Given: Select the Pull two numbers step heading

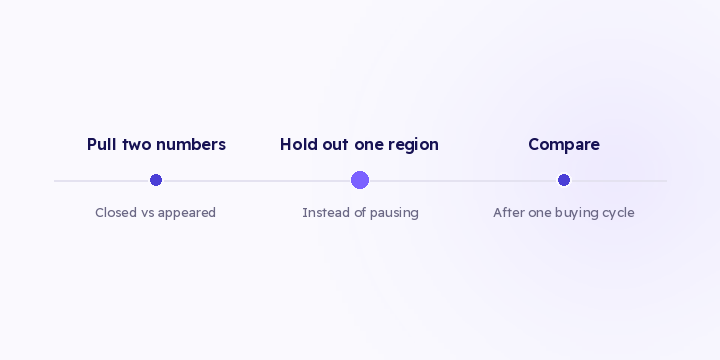Looking at the screenshot, I should pyautogui.click(x=156, y=145).
